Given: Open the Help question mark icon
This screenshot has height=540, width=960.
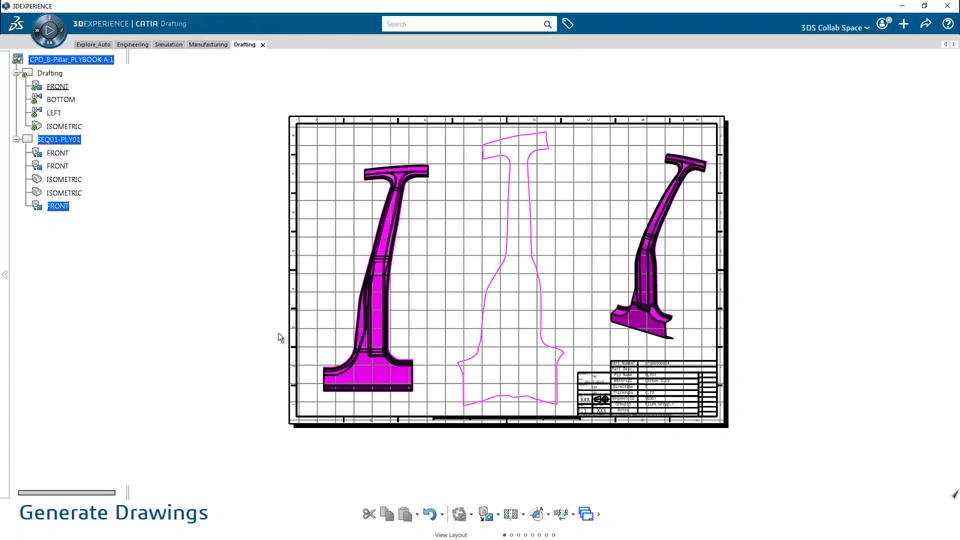Looking at the screenshot, I should click(x=948, y=24).
